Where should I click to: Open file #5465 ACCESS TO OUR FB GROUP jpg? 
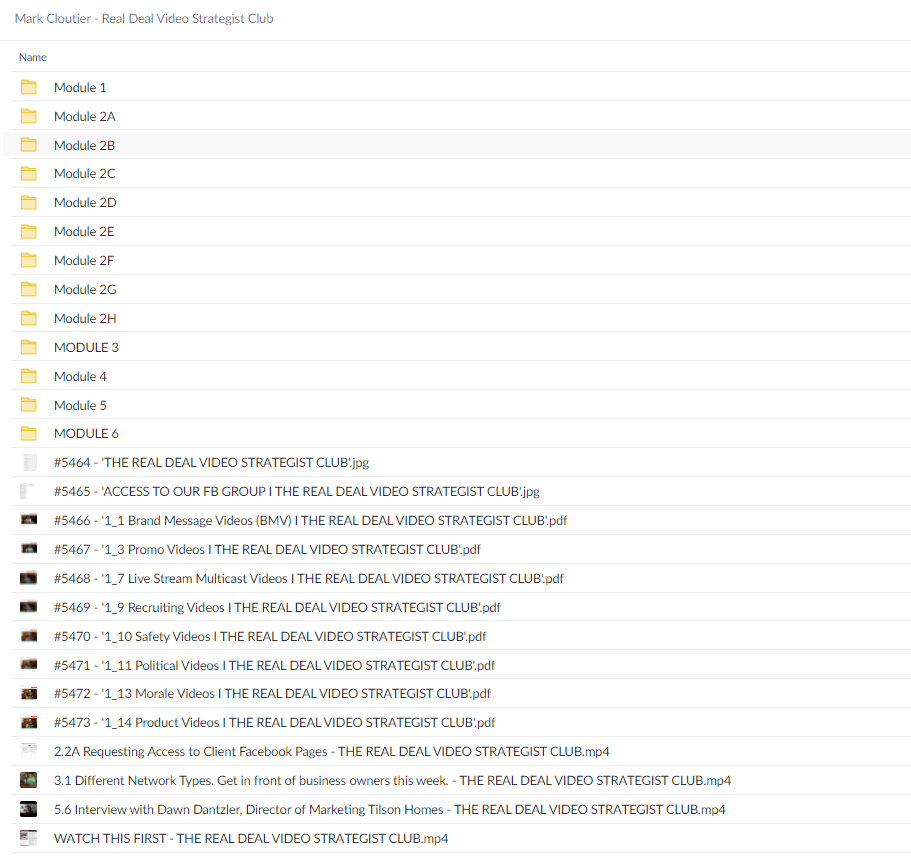(x=297, y=491)
